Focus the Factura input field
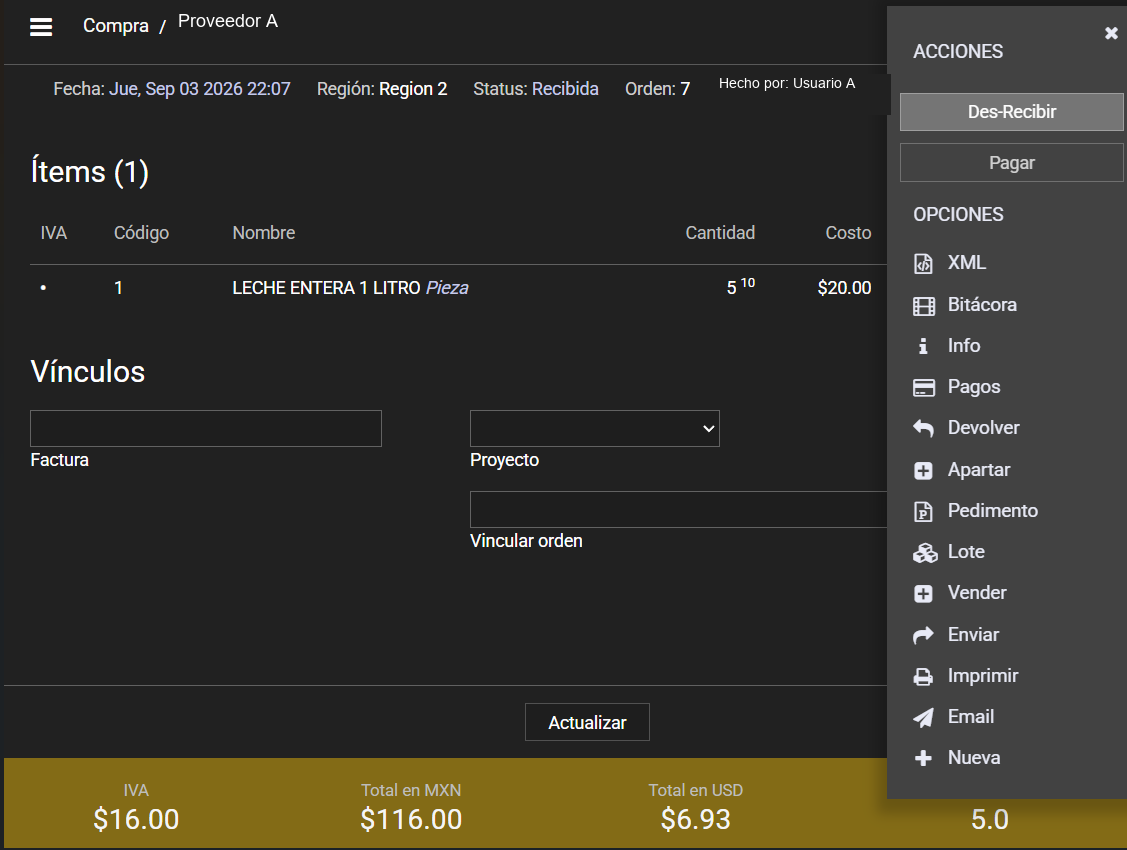This screenshot has height=850, width=1127. 206,428
